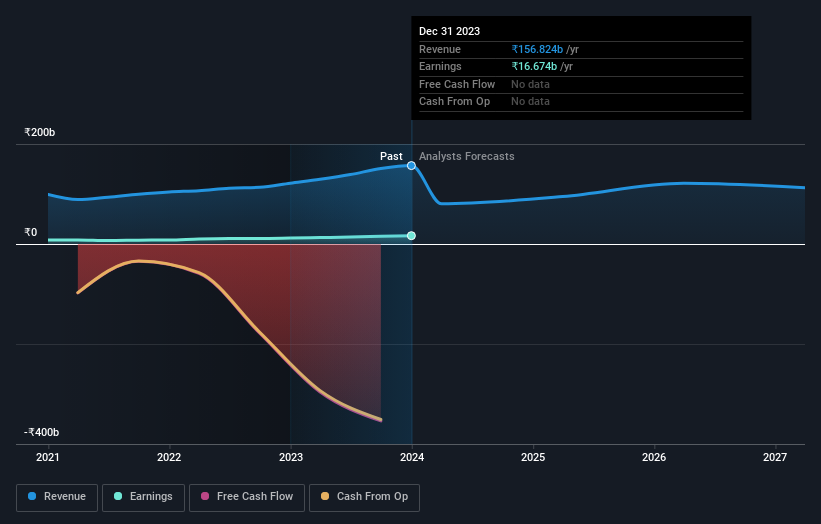Click the tooltip Free Cash Flow row label
The height and width of the screenshot is (524, 821).
[457, 84]
